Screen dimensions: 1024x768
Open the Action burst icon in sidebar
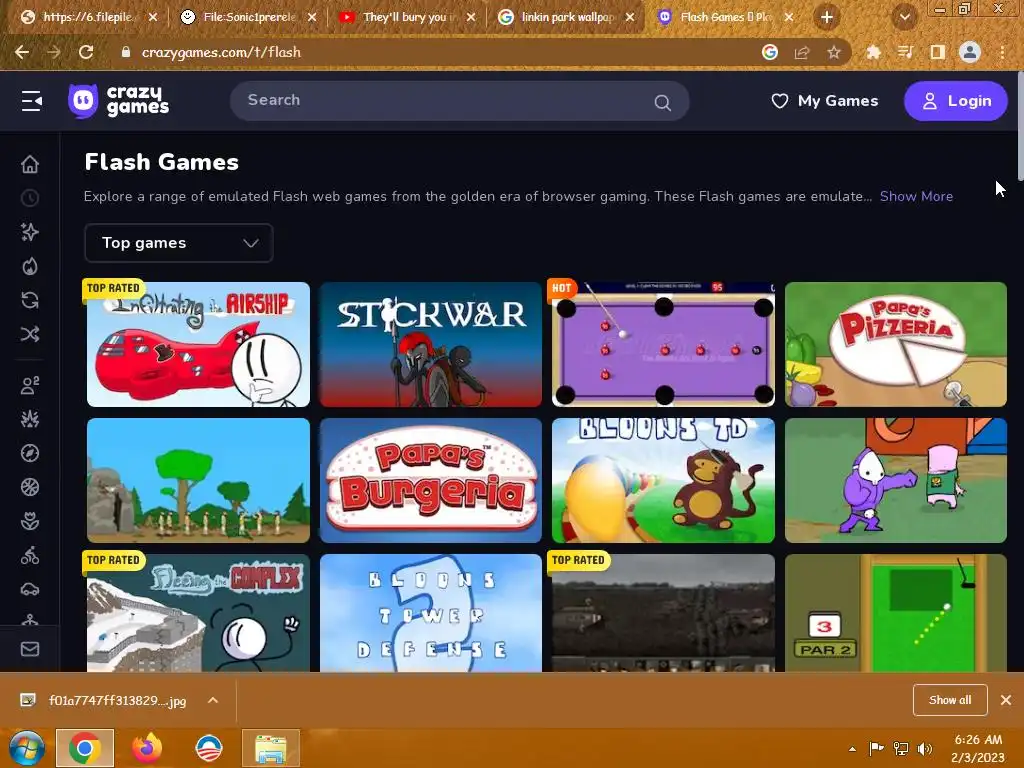[30, 419]
